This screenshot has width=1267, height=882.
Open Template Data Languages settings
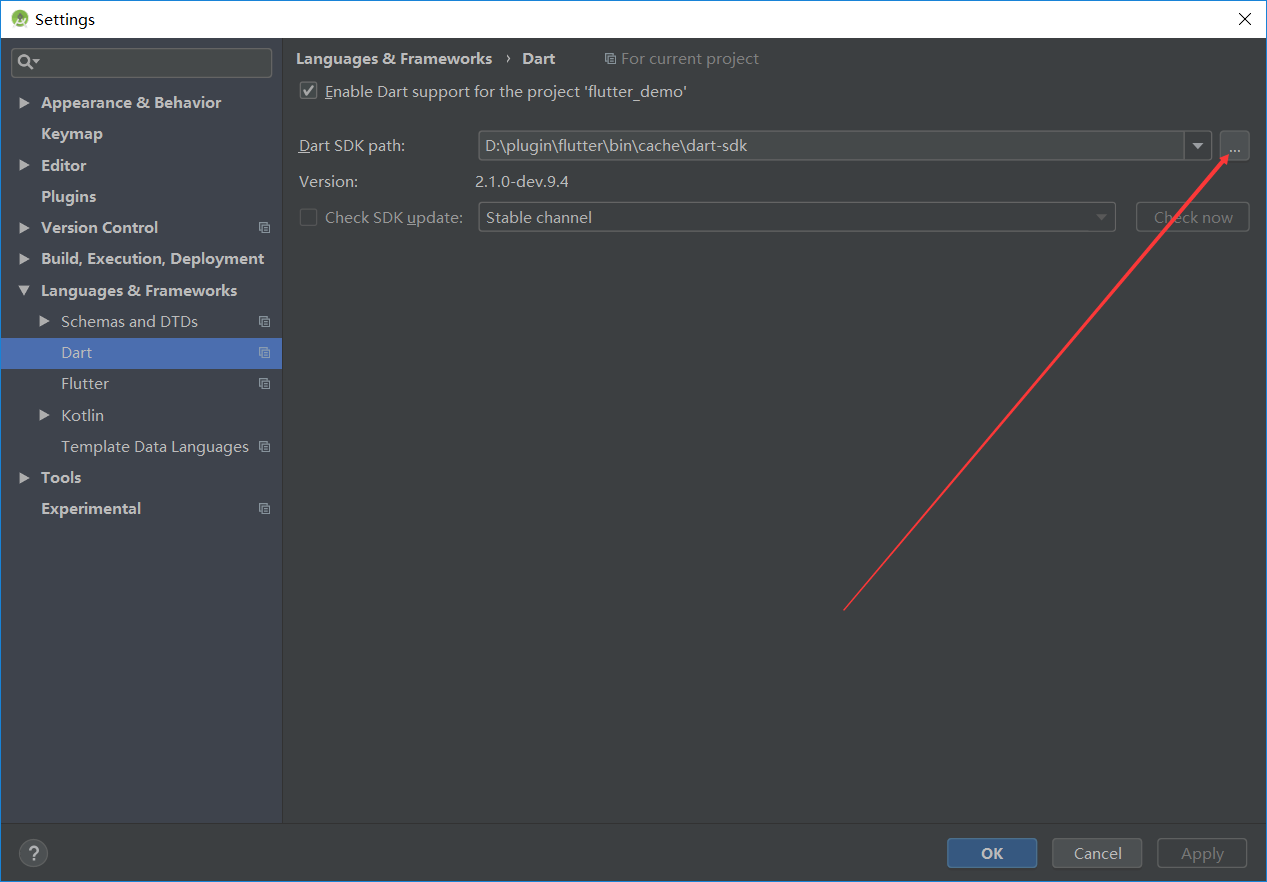[155, 447]
